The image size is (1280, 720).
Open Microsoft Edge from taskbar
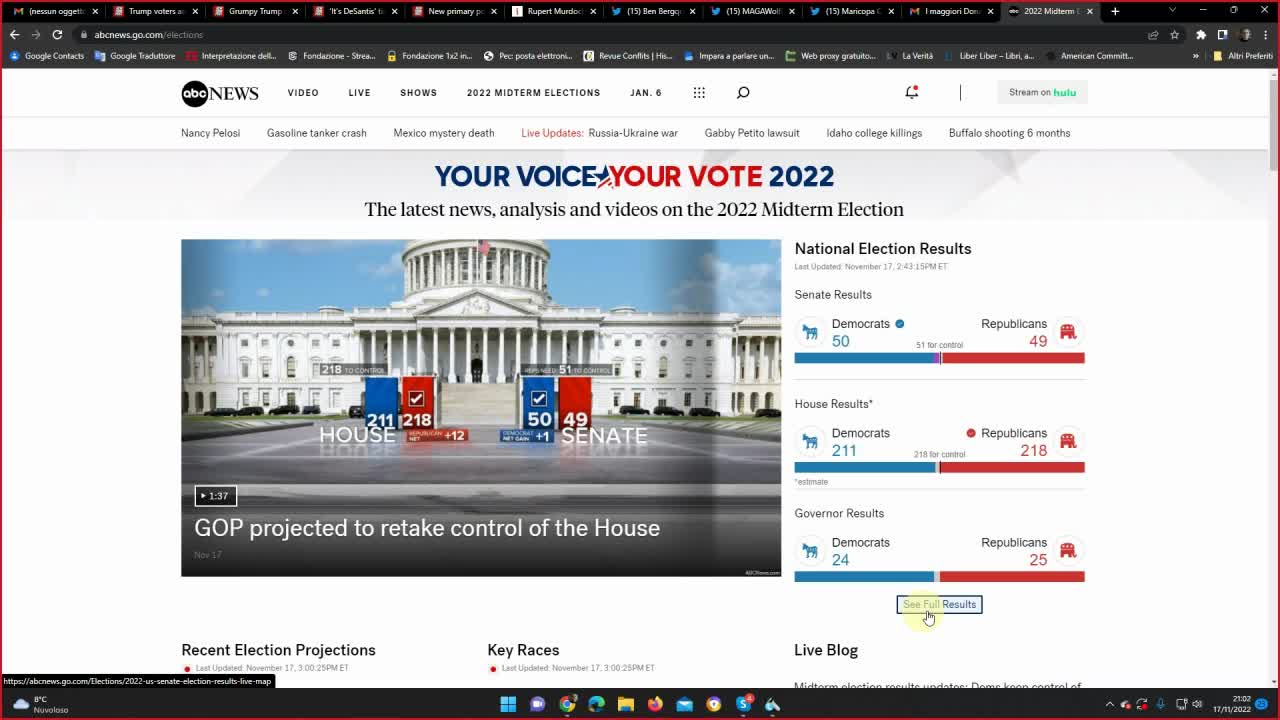click(597, 704)
